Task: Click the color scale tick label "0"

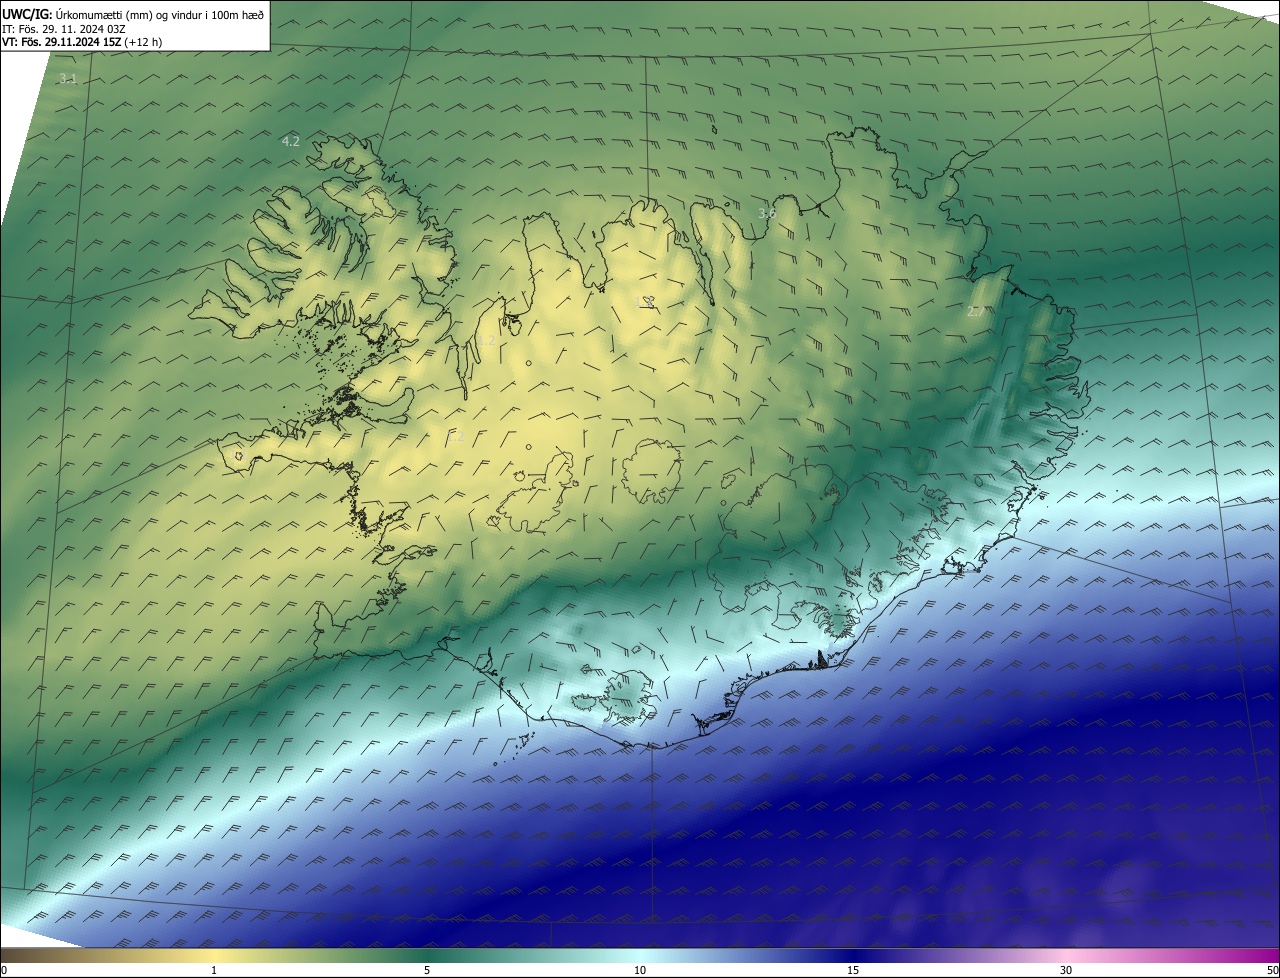Action: (x=3, y=970)
